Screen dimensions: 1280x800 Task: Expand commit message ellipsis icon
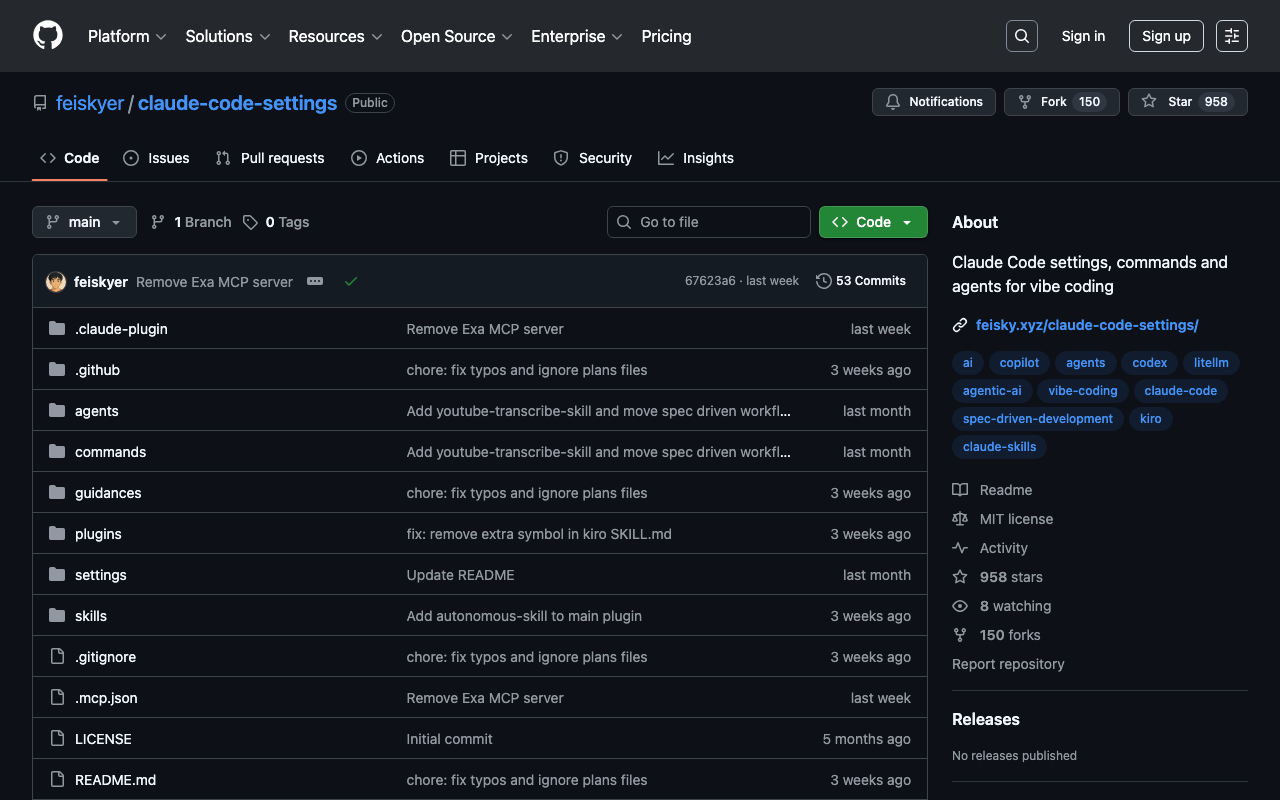(315, 282)
